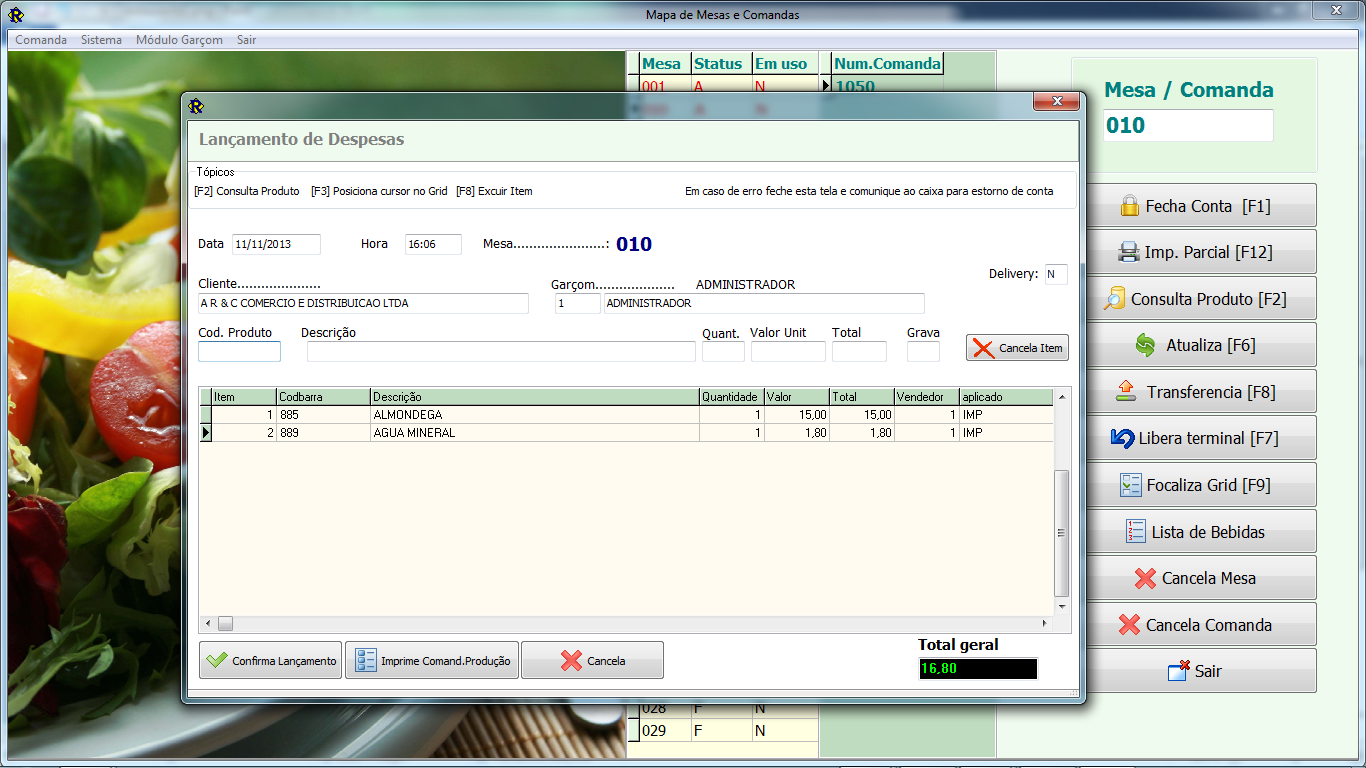
Task: Click the red X icon on Cancela Item
Action: (x=984, y=348)
